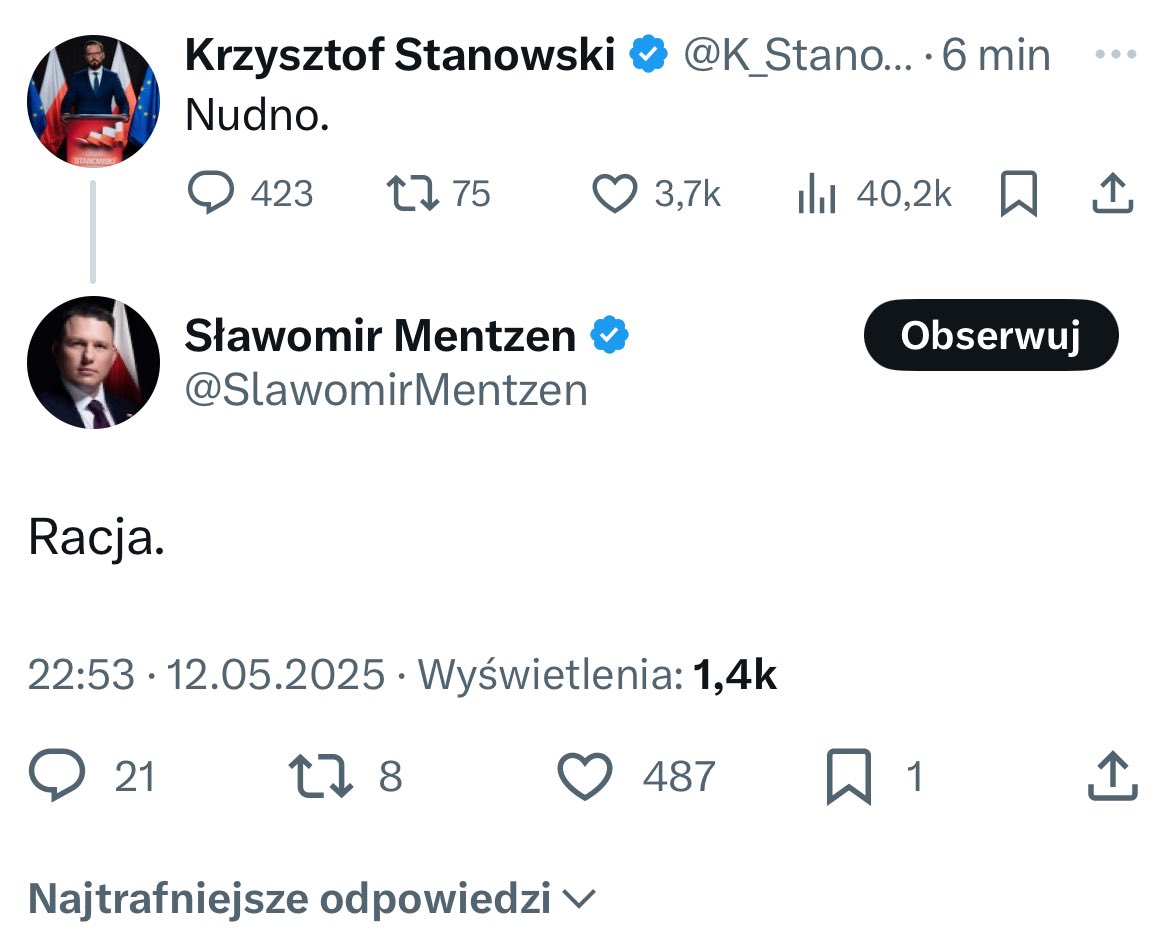The width and height of the screenshot is (1169, 947).
Task: Click the Sławomir Mentzen display name
Action: [380, 336]
